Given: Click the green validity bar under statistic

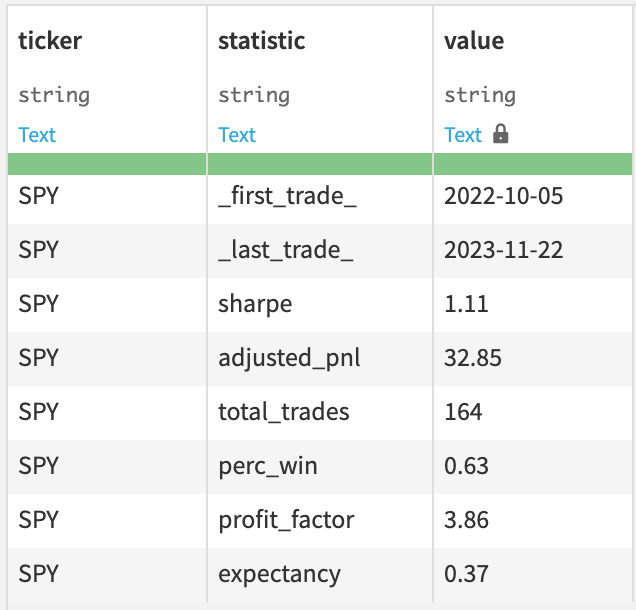Looking at the screenshot, I should tap(320, 165).
